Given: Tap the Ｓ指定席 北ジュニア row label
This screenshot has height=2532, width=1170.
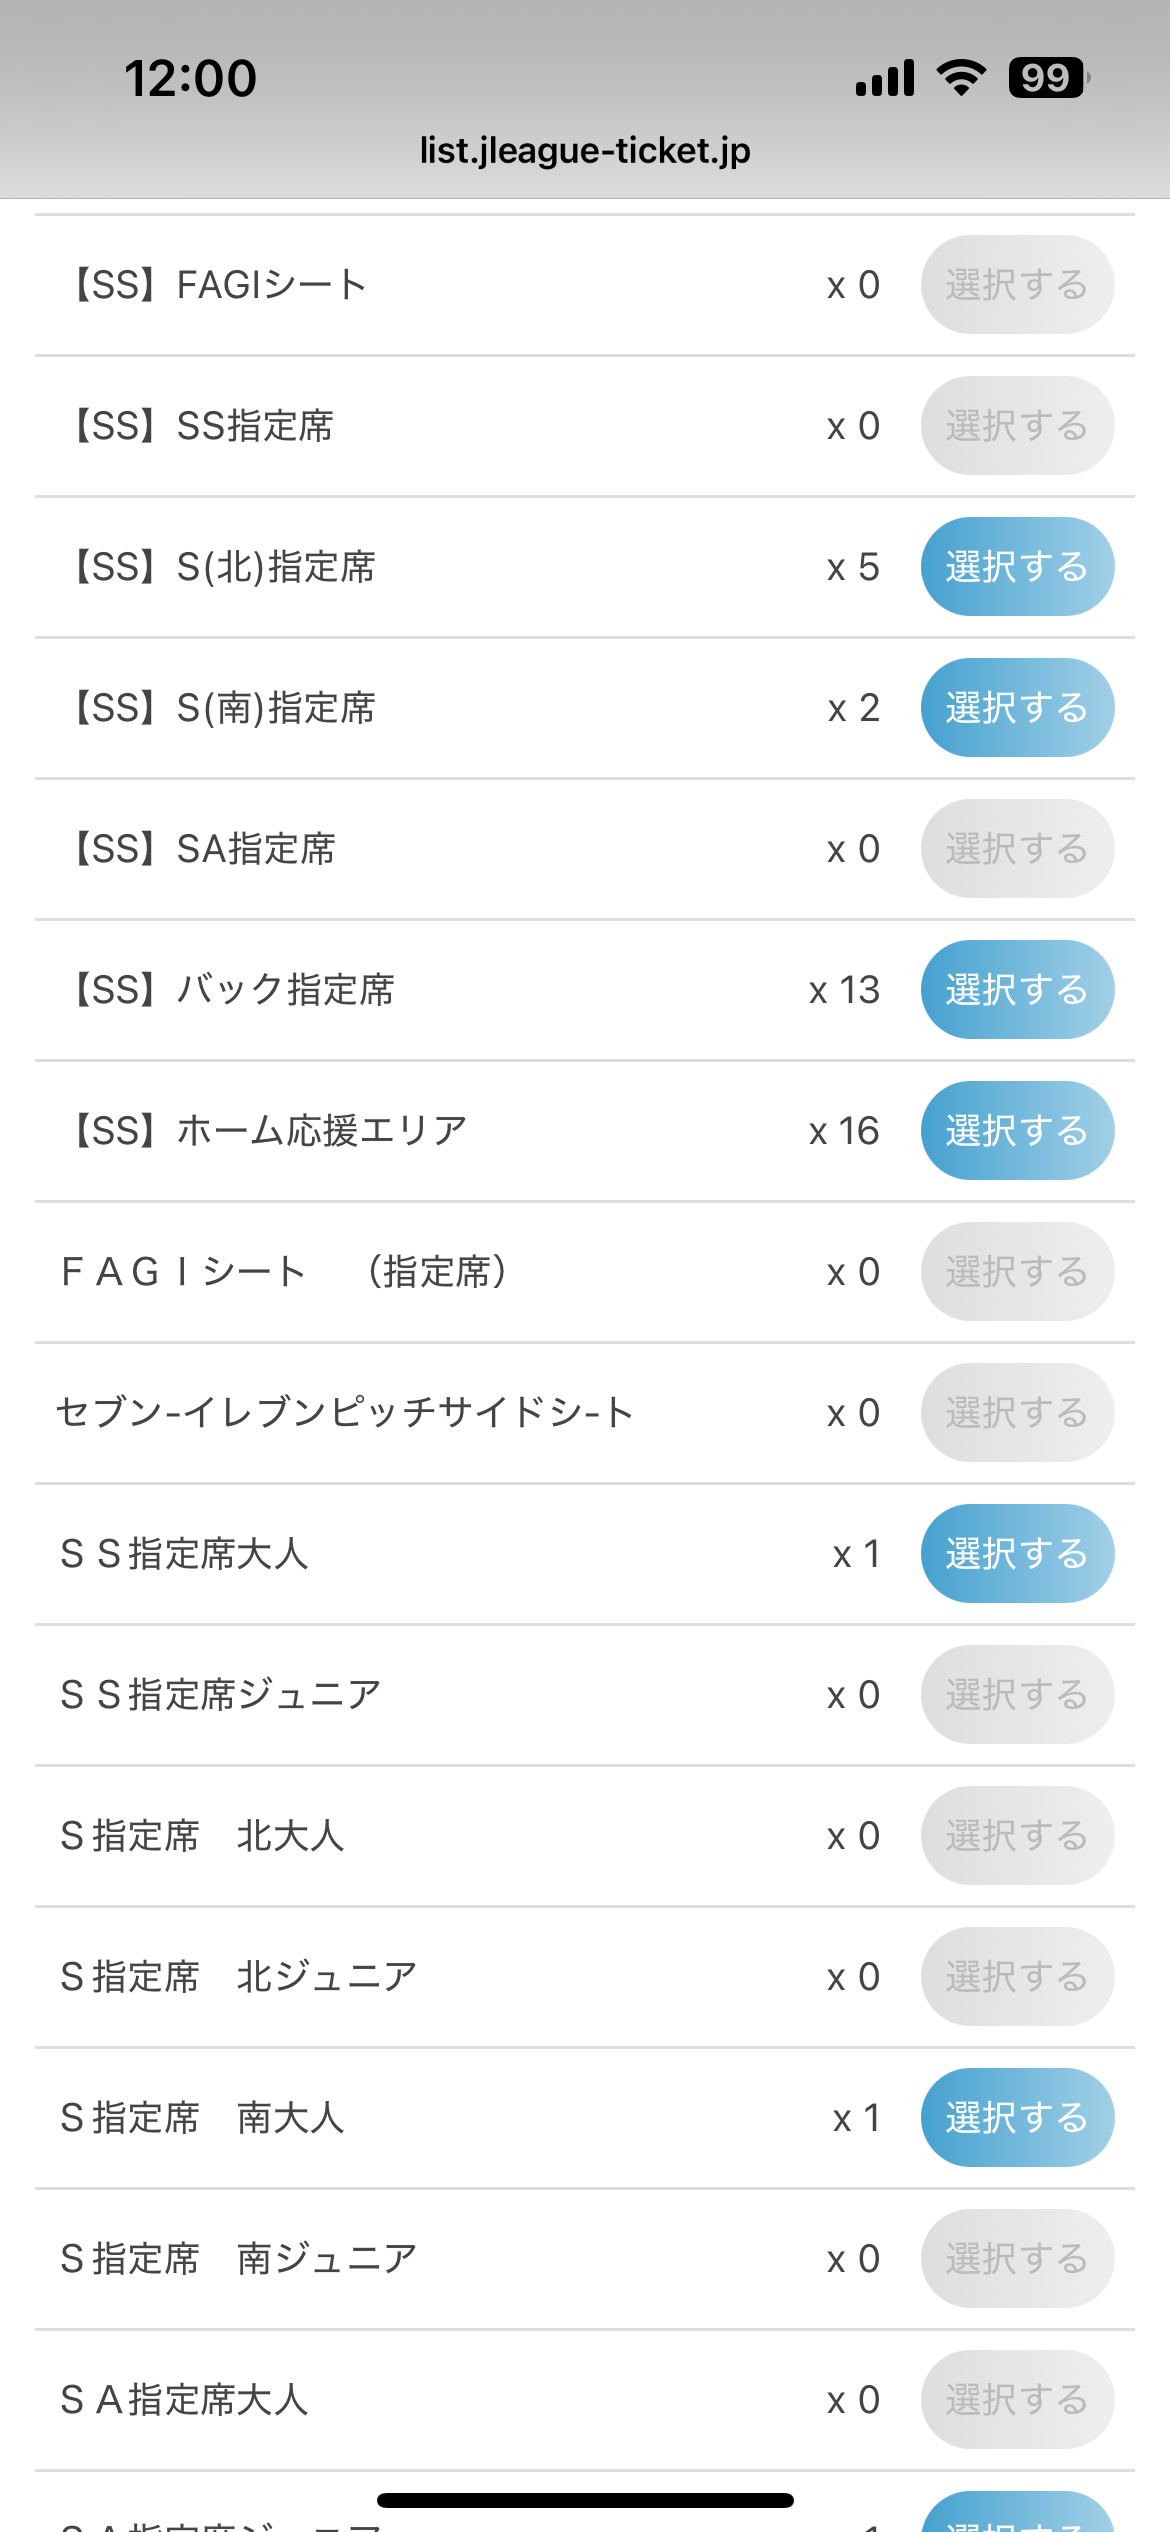Looking at the screenshot, I should (238, 1977).
